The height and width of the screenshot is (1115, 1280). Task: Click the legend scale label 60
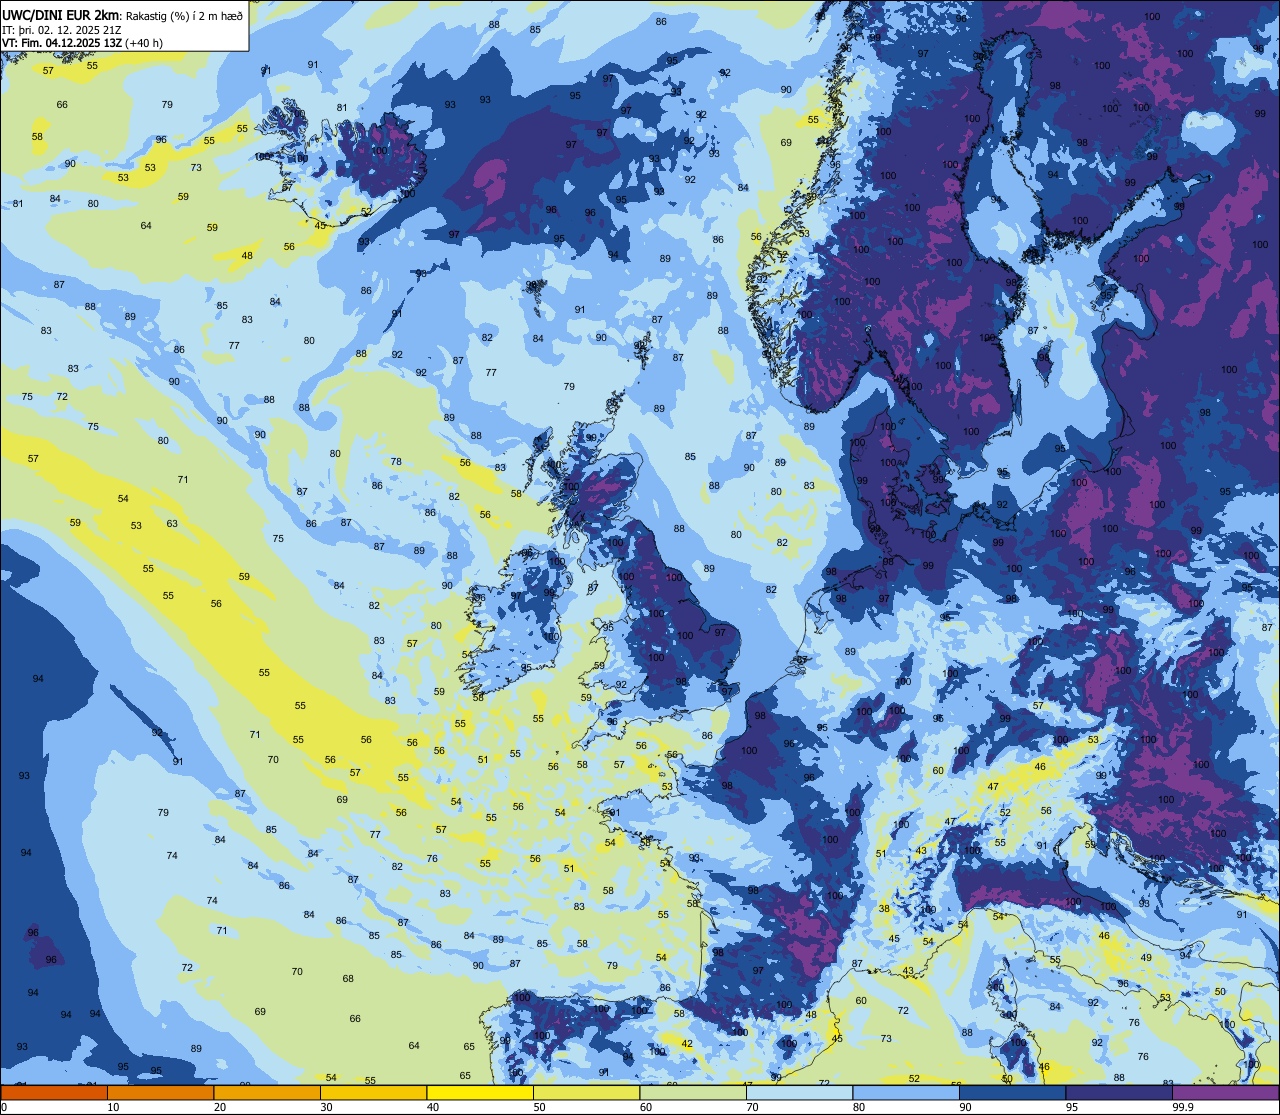tap(646, 1107)
